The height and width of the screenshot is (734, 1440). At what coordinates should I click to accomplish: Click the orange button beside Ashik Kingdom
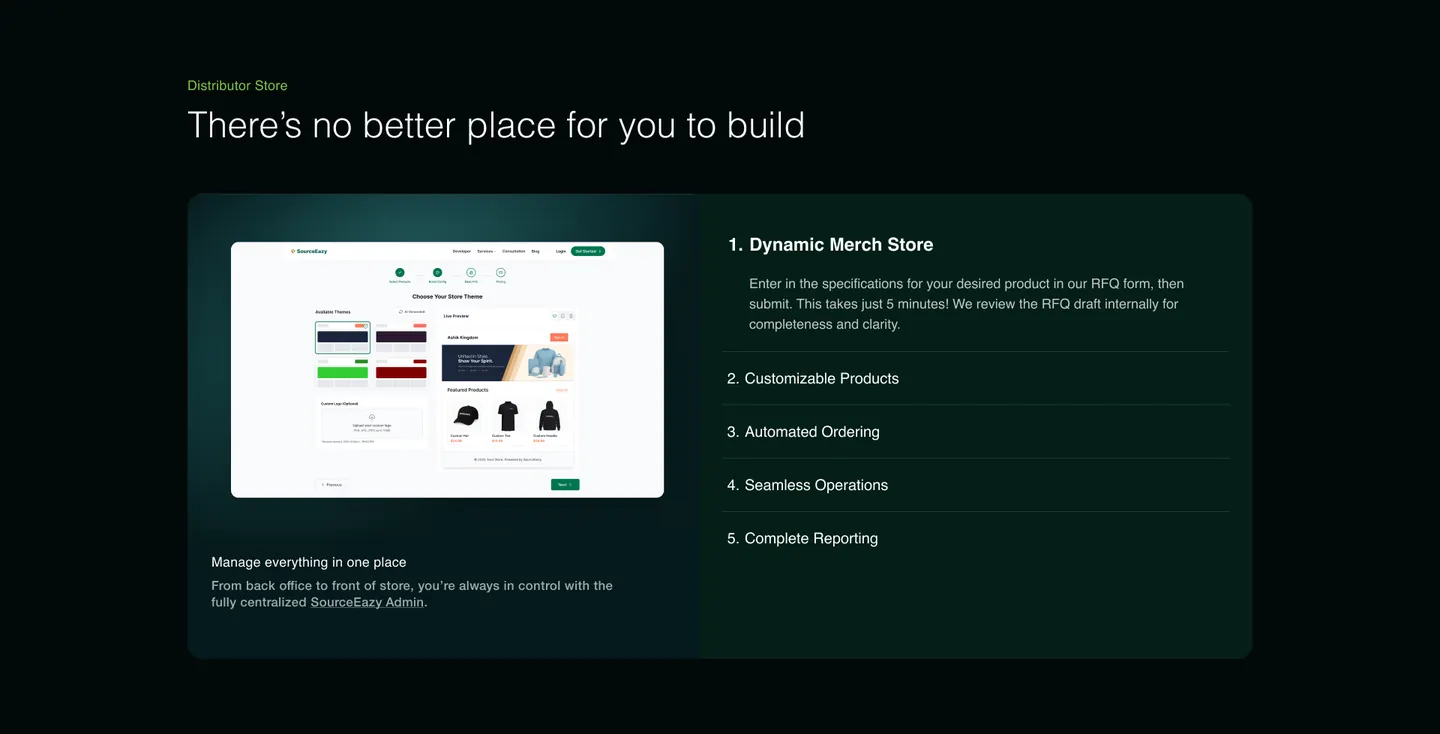(559, 337)
